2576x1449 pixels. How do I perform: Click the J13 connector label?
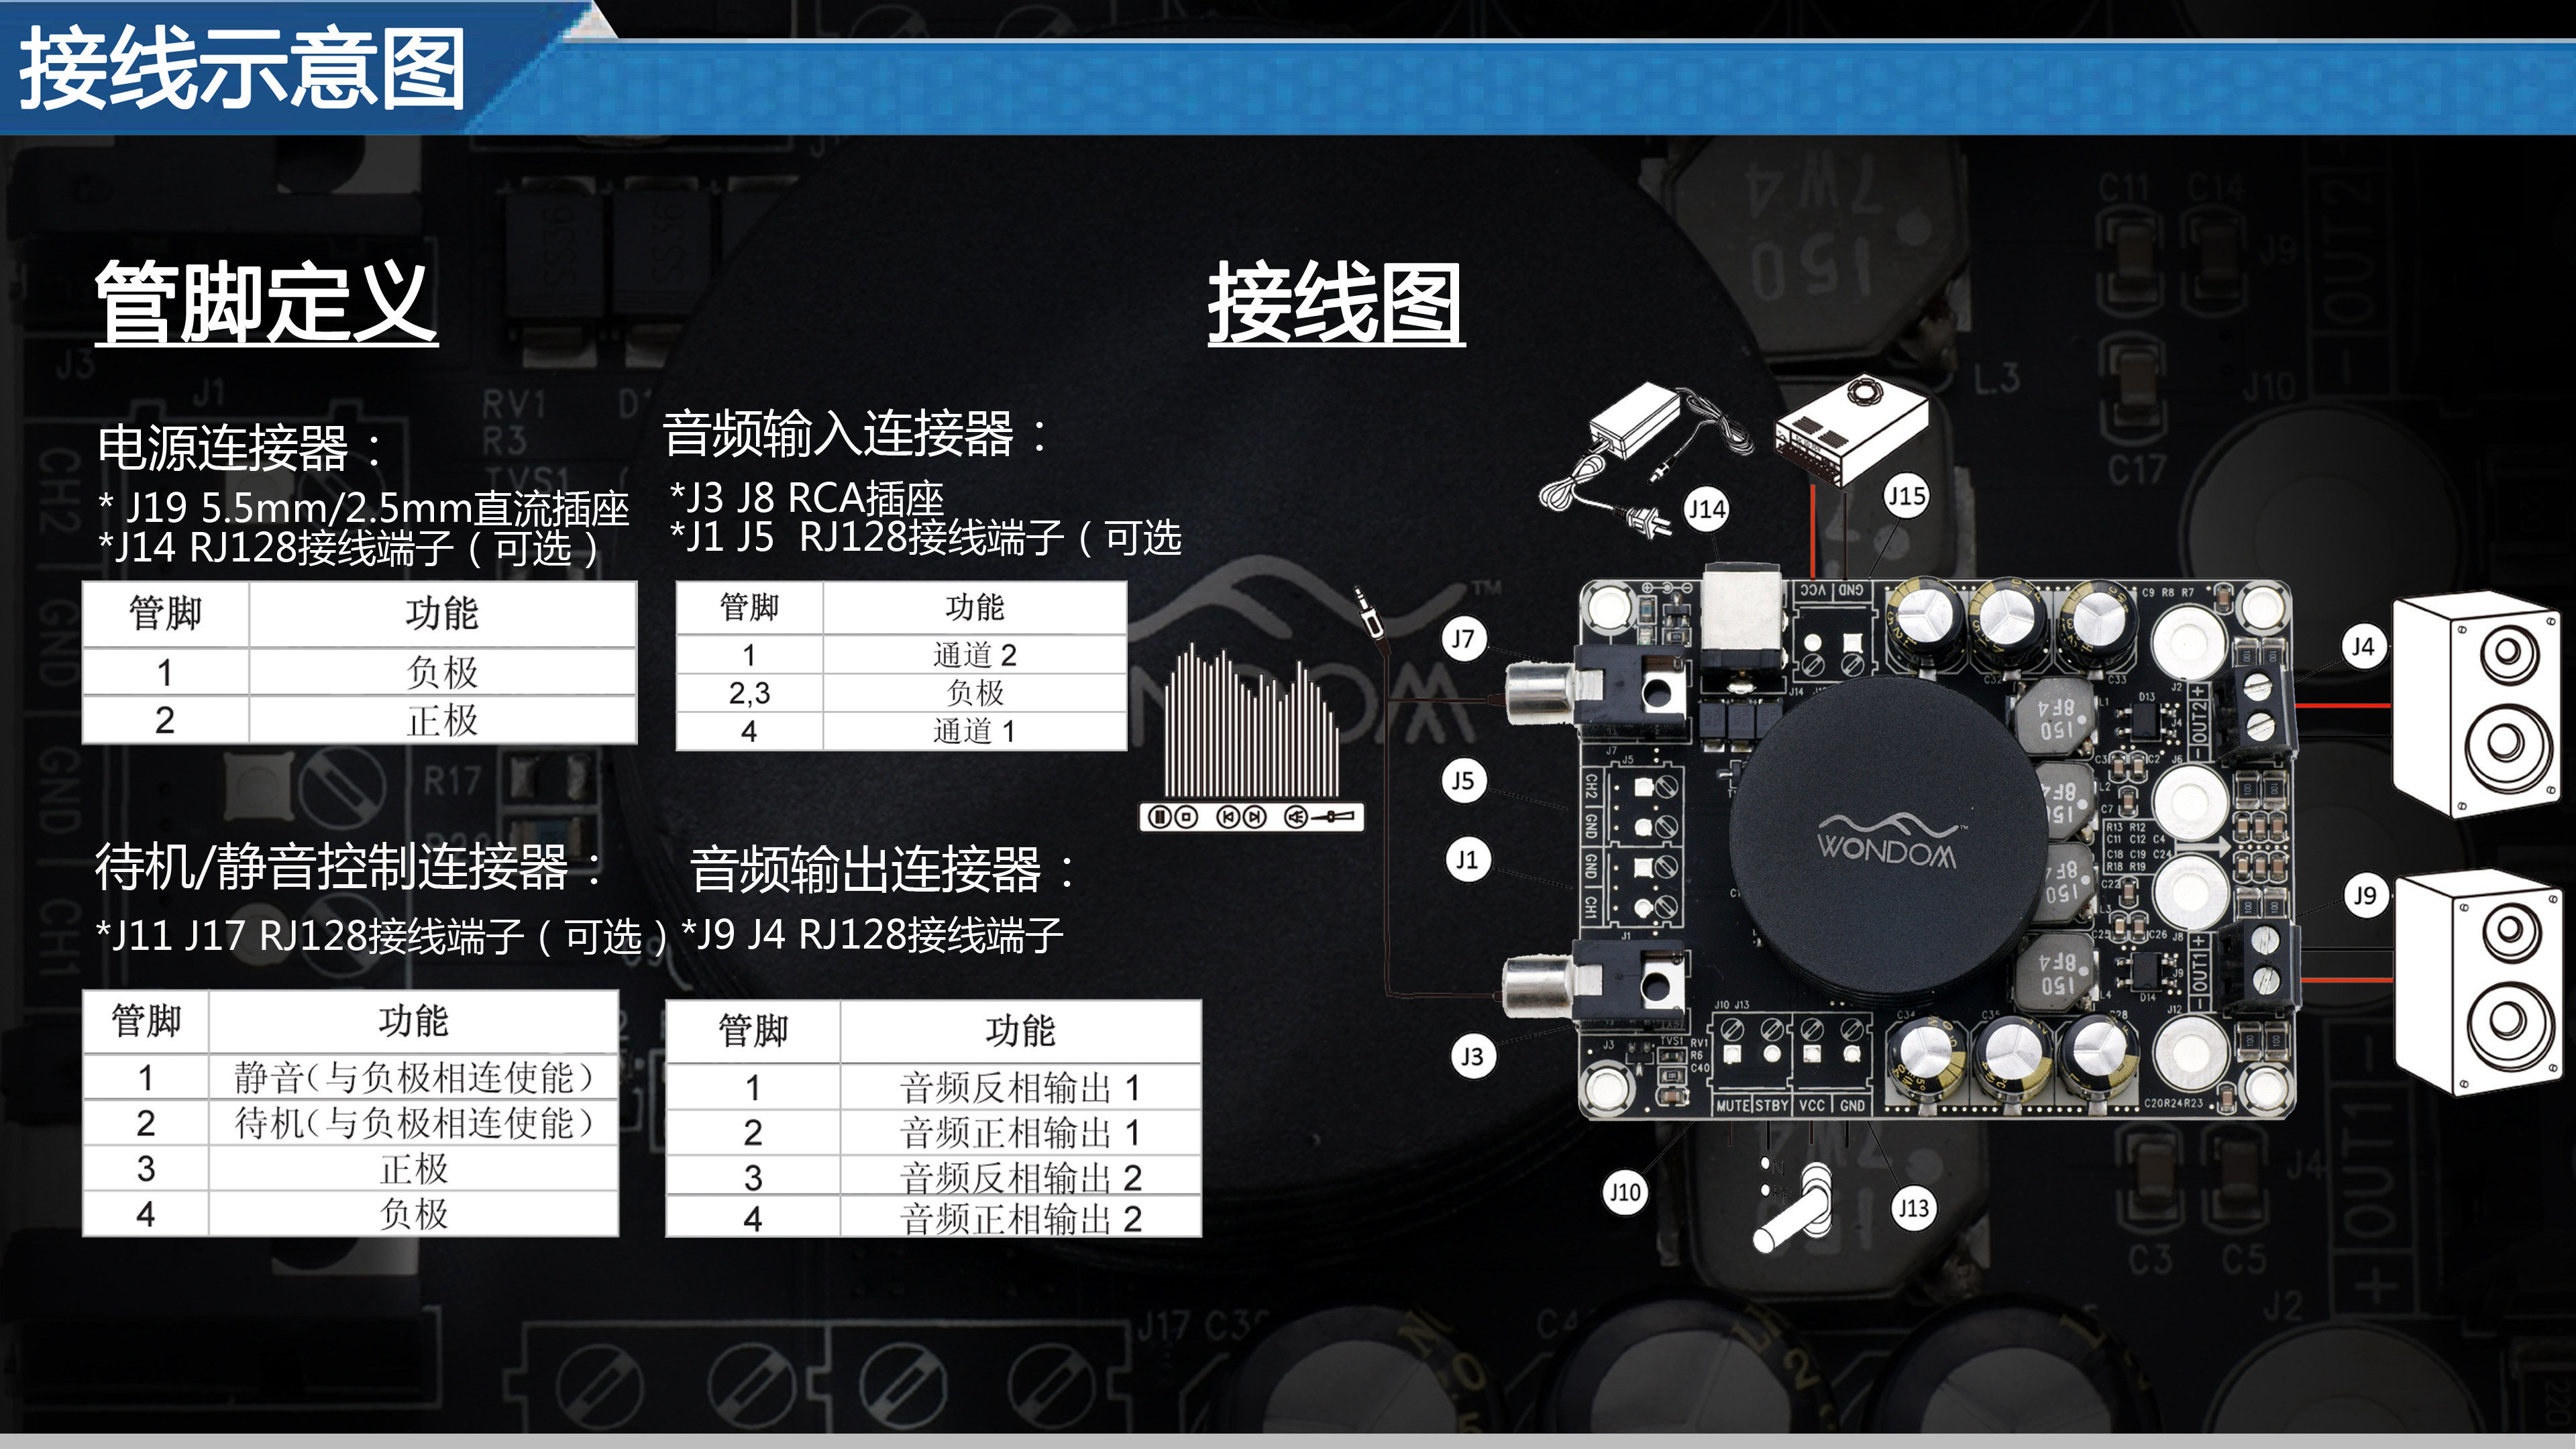1913,1208
